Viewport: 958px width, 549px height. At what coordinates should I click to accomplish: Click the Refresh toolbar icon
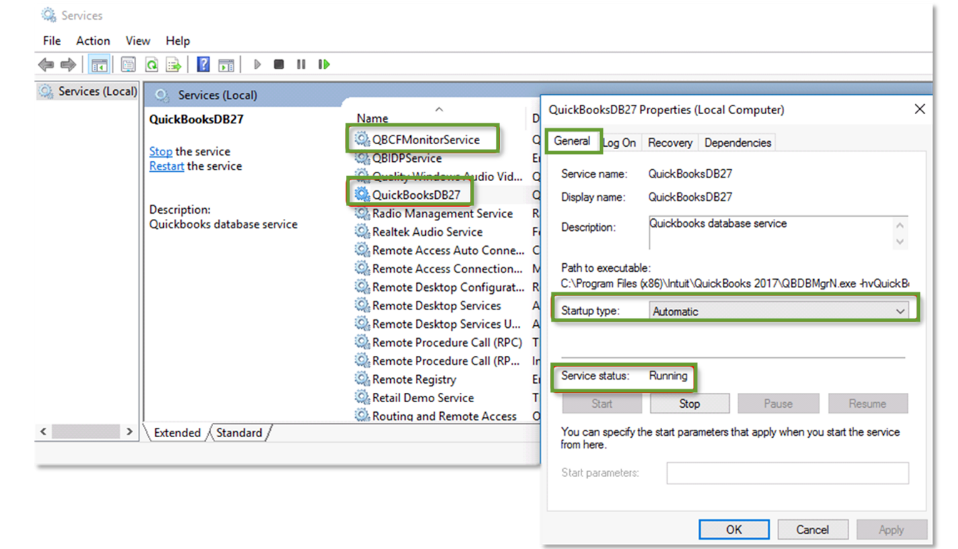tap(151, 64)
